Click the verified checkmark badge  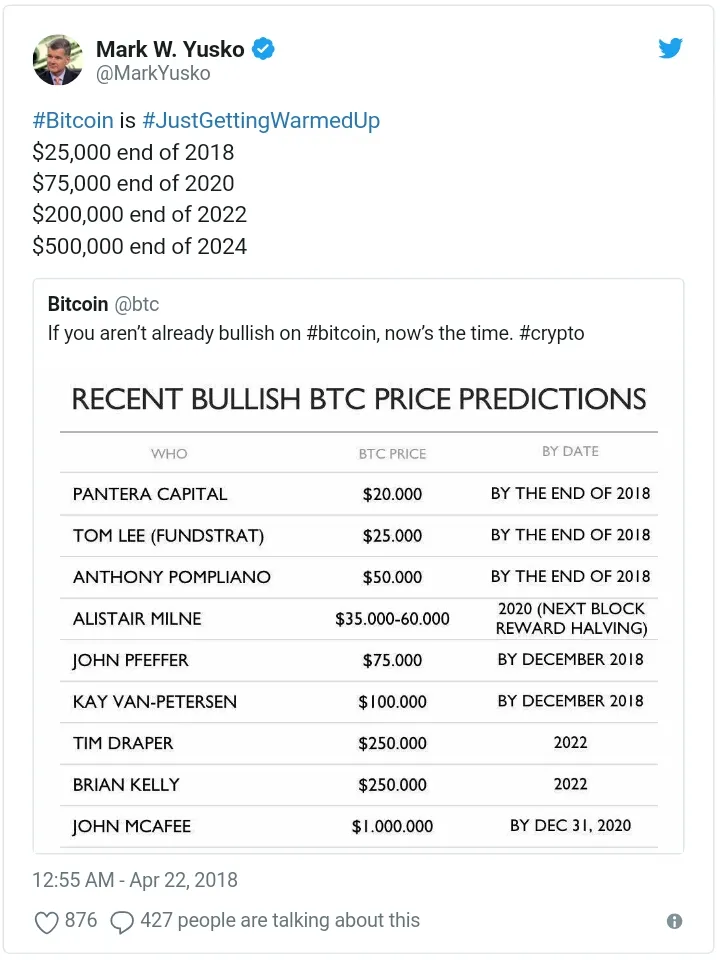coord(263,49)
